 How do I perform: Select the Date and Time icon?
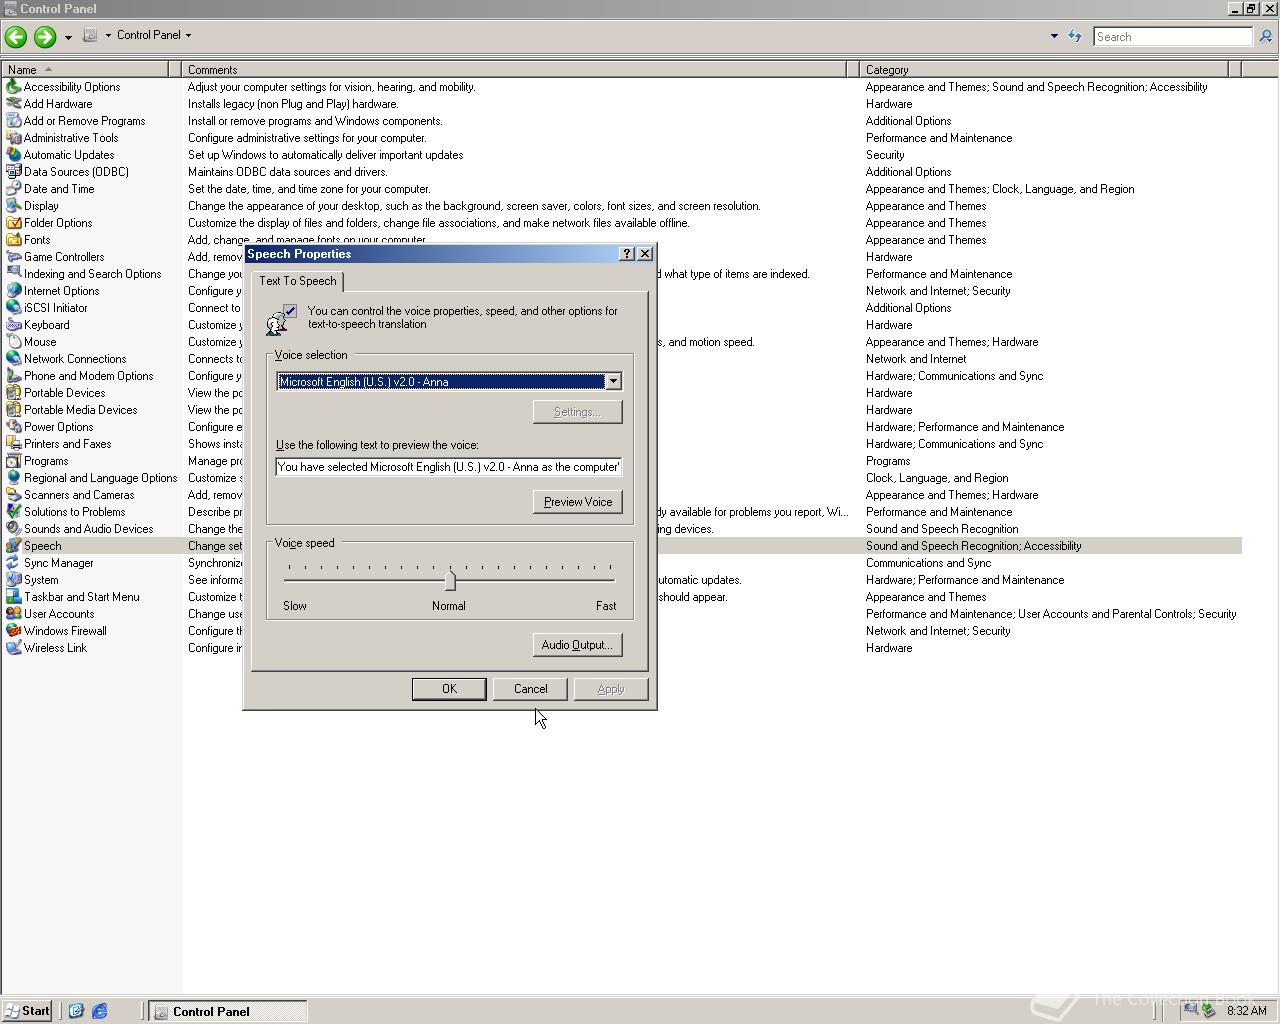13,189
